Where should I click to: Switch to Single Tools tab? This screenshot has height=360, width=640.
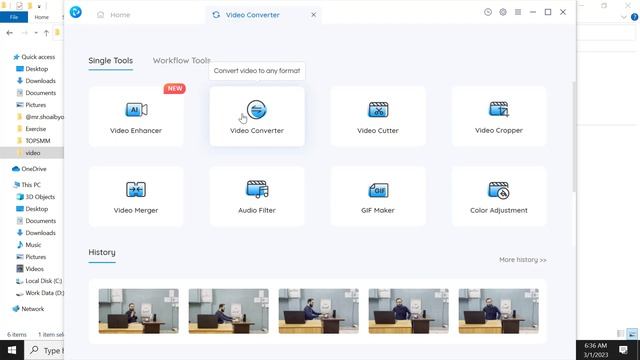111,61
